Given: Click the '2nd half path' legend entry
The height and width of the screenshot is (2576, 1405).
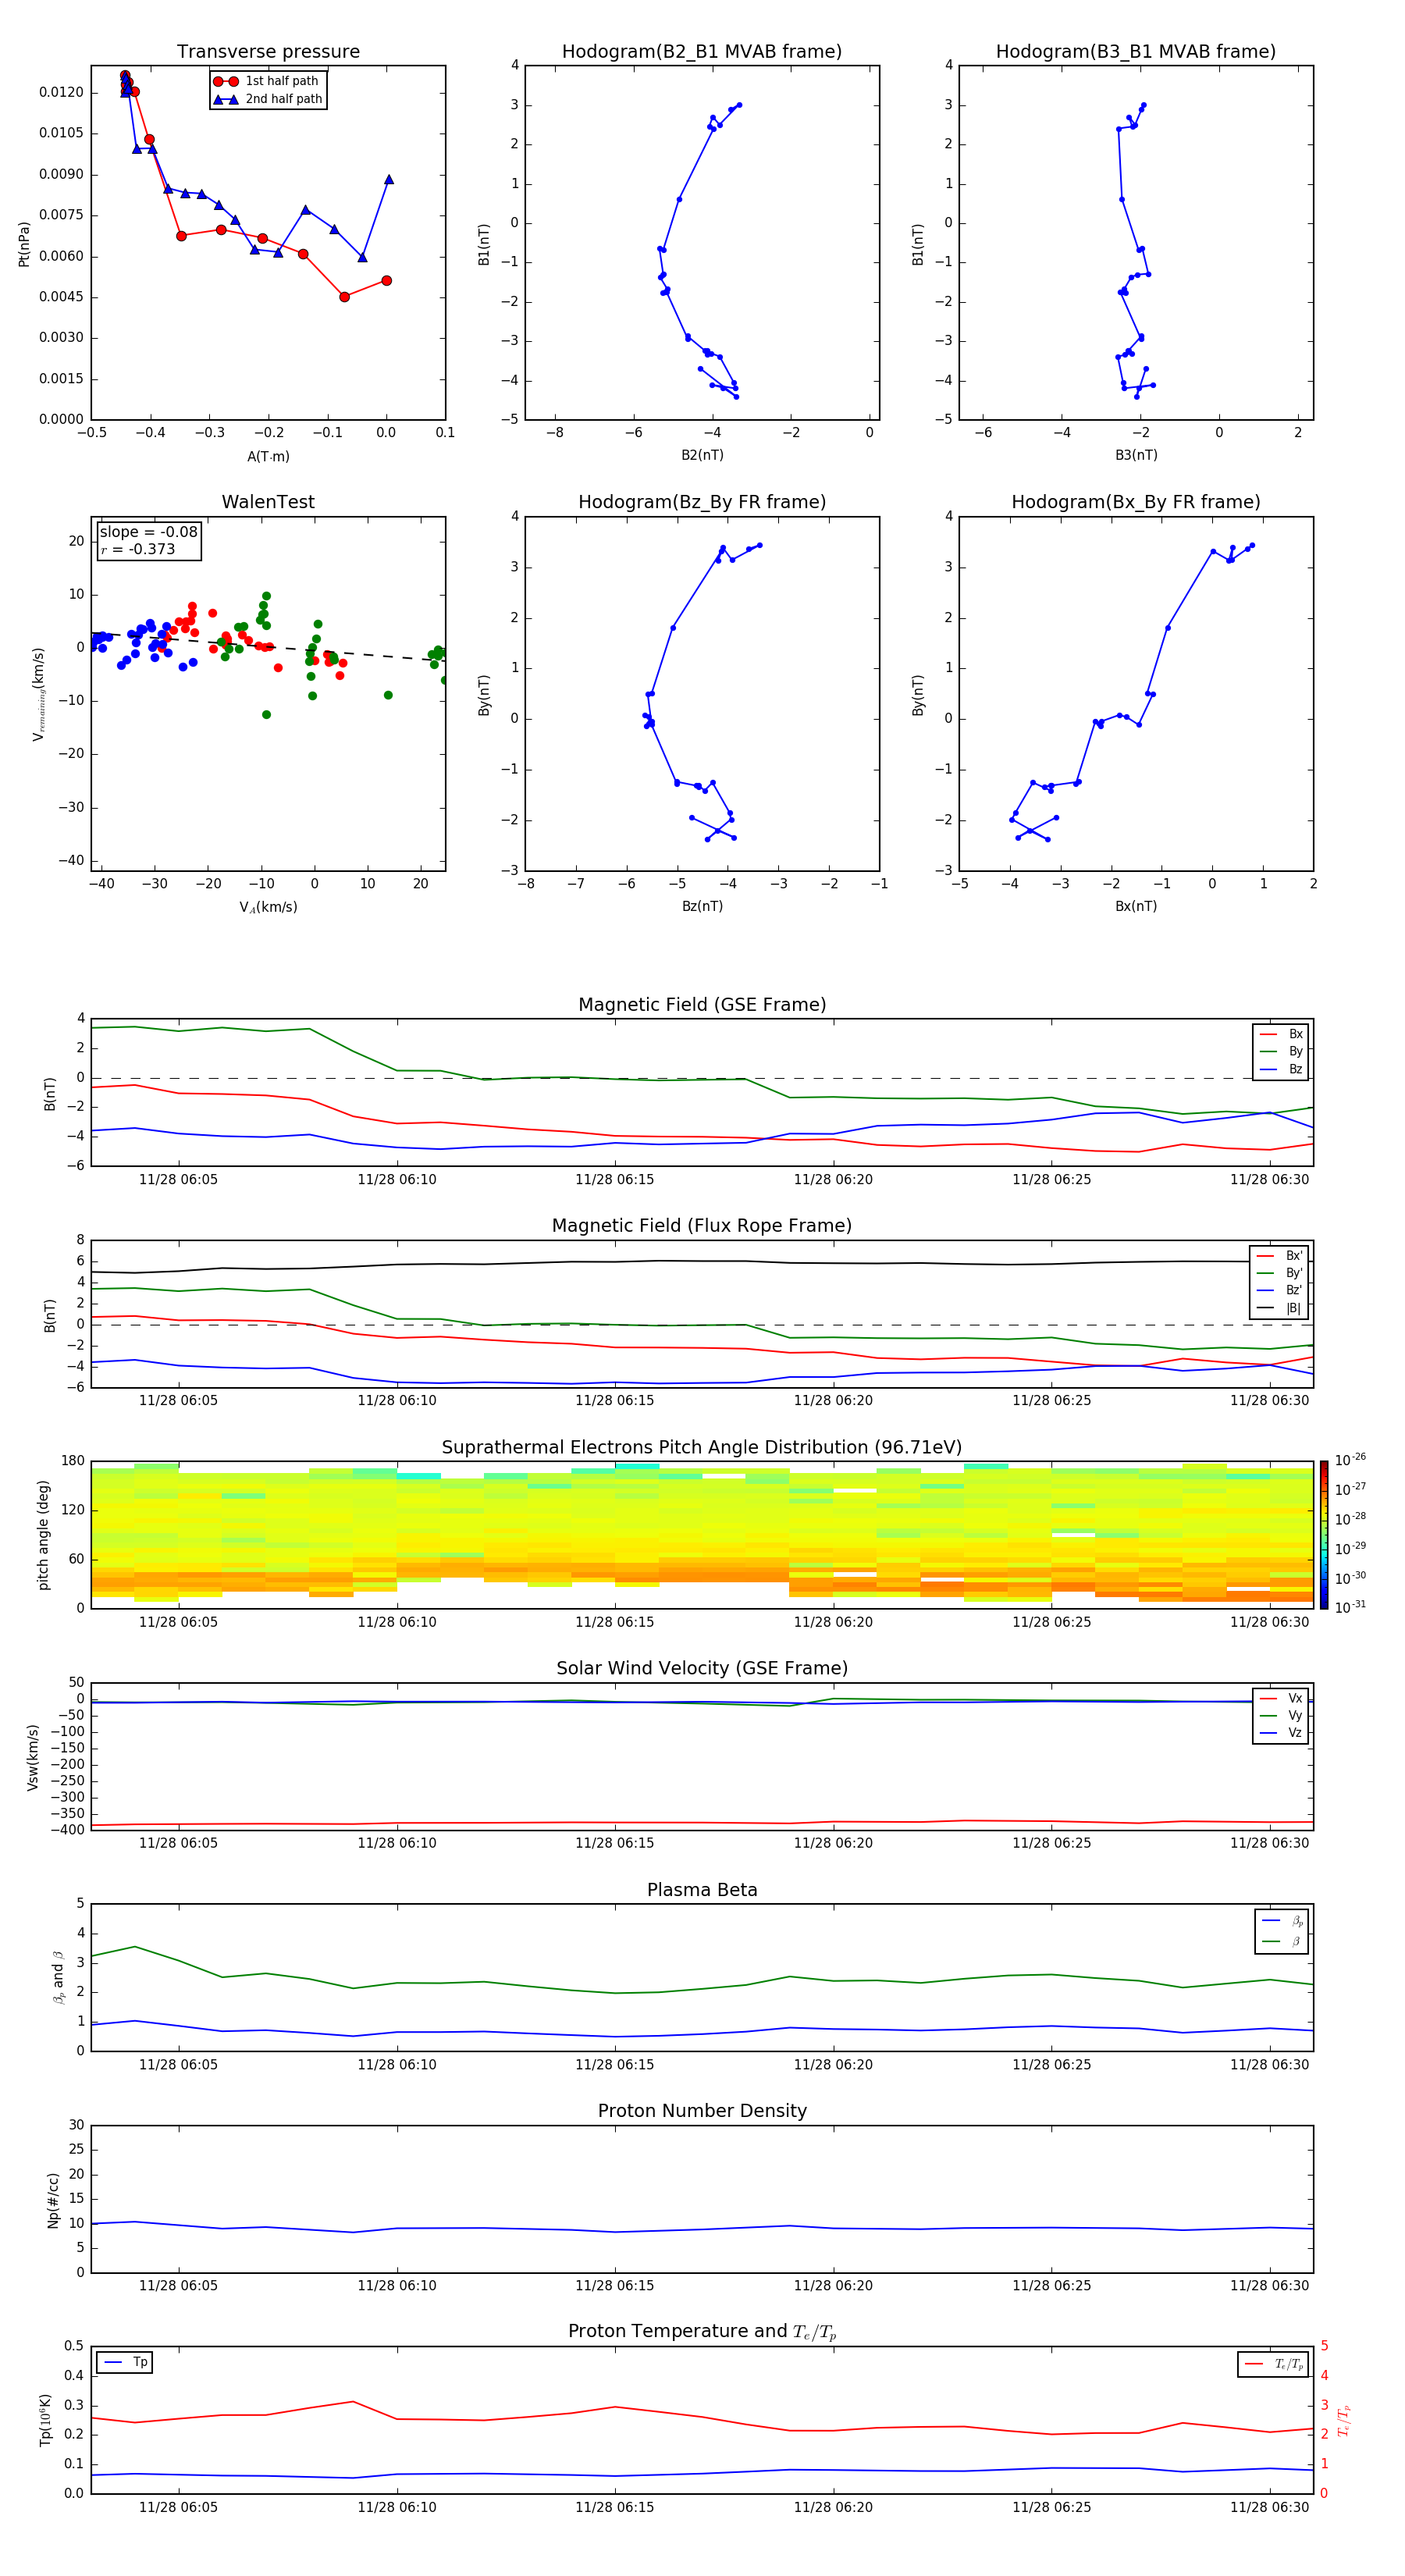Looking at the screenshot, I should click(x=267, y=99).
